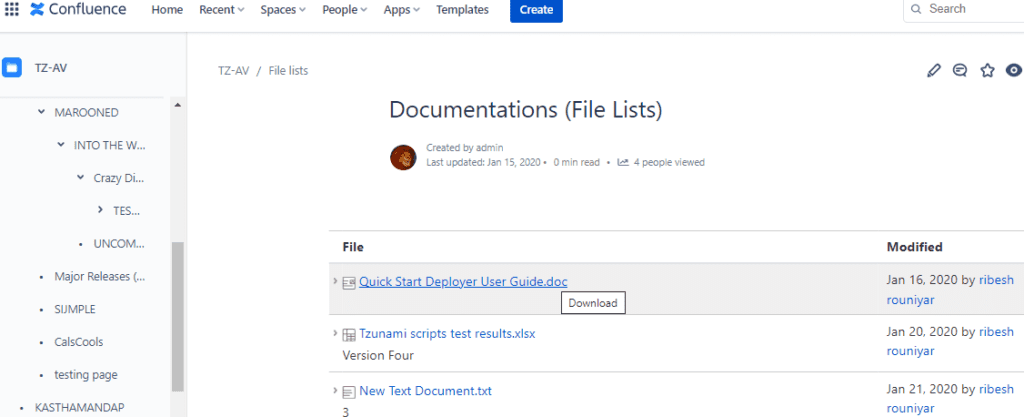Expand the TES... tree item

click(x=100, y=210)
